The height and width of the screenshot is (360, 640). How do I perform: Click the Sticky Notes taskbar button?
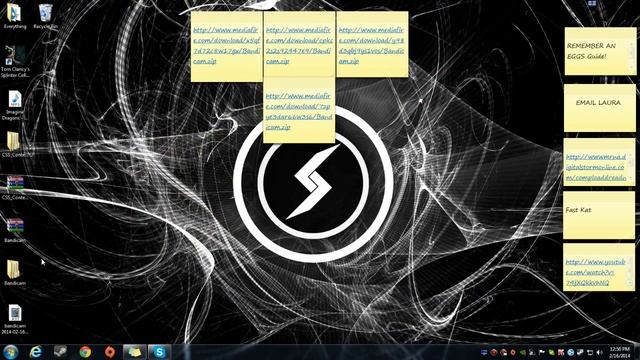(x=134, y=352)
